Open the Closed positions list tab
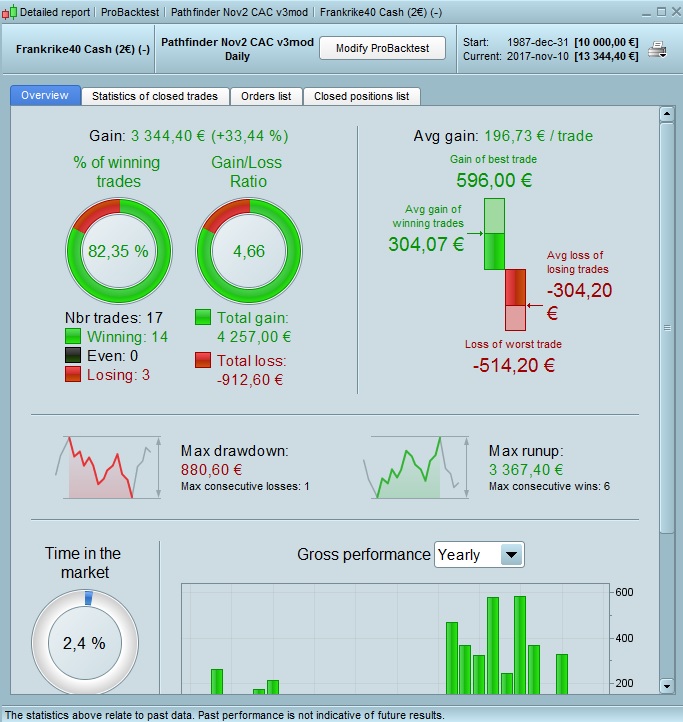This screenshot has height=722, width=683. [x=362, y=96]
